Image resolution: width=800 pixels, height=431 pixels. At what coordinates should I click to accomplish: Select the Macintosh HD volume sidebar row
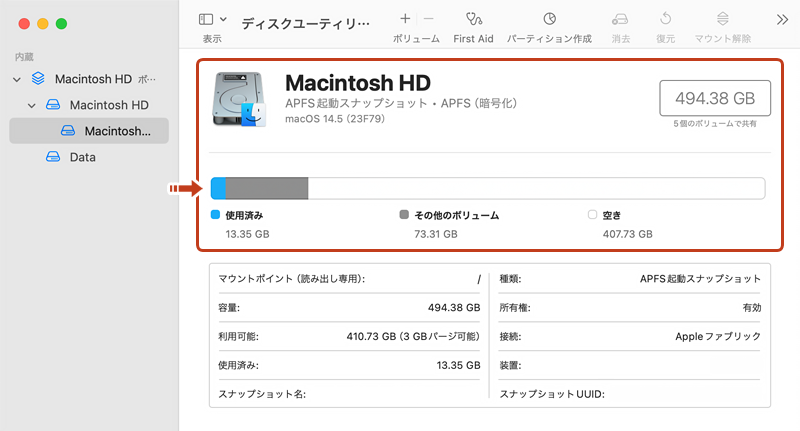pos(89,105)
